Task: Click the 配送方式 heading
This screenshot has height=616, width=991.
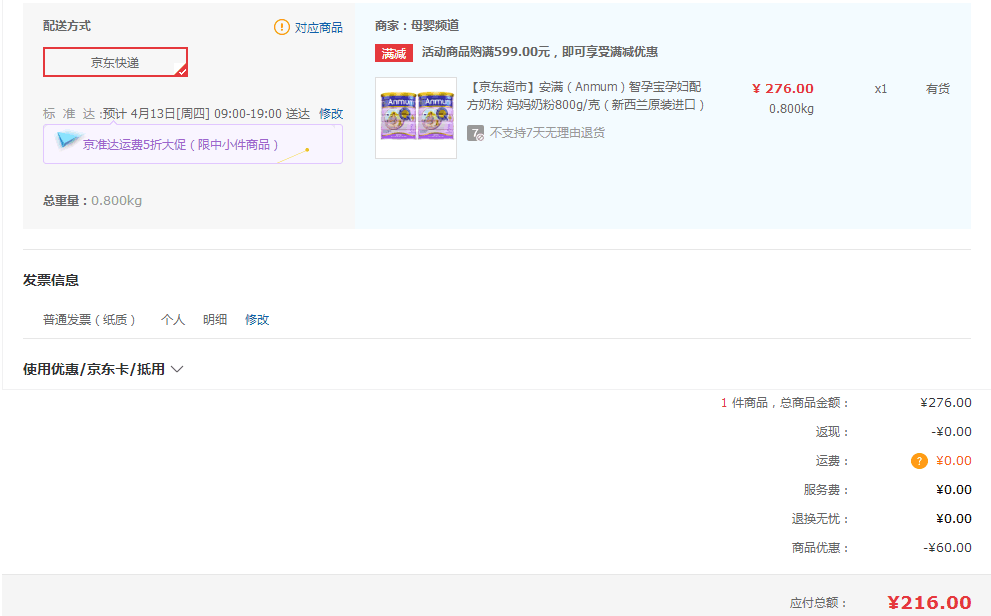Action: 67,26
